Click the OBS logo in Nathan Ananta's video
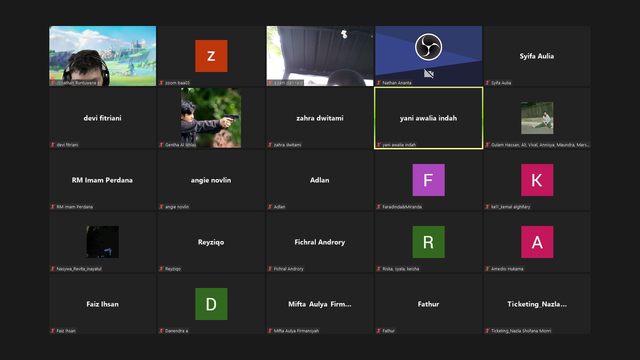The image size is (640, 360). pos(429,47)
